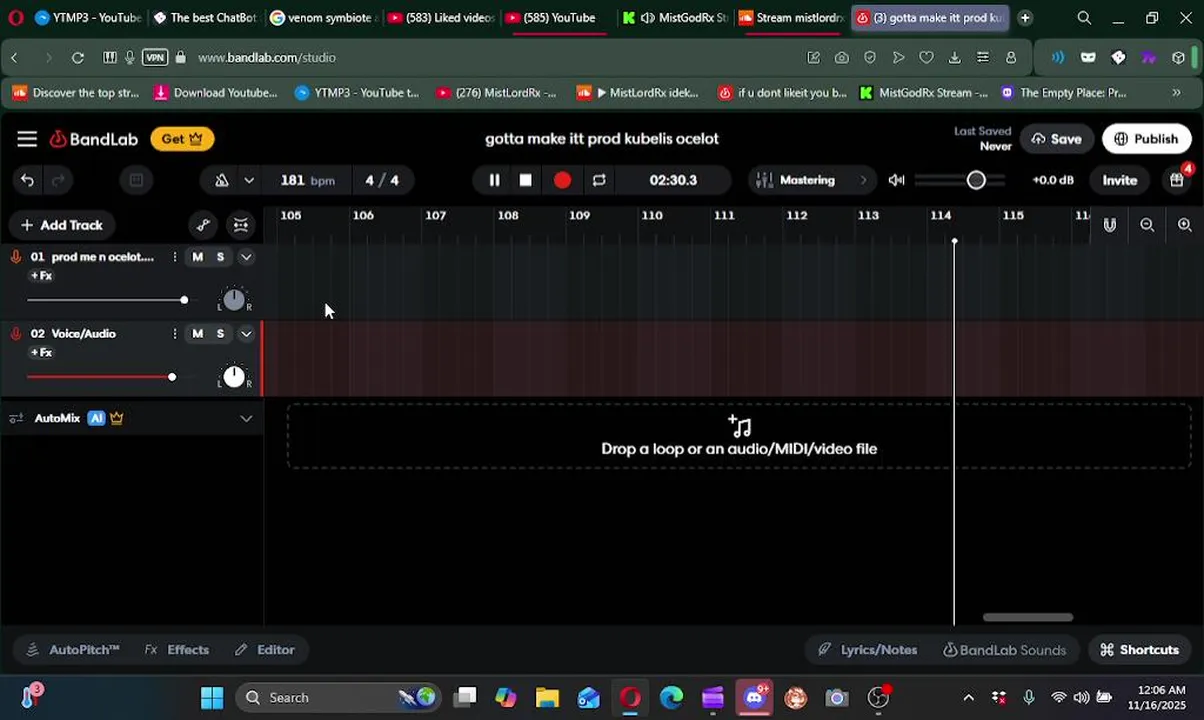Mute track 01 prod me n ocelot
The height and width of the screenshot is (720, 1204).
(197, 257)
